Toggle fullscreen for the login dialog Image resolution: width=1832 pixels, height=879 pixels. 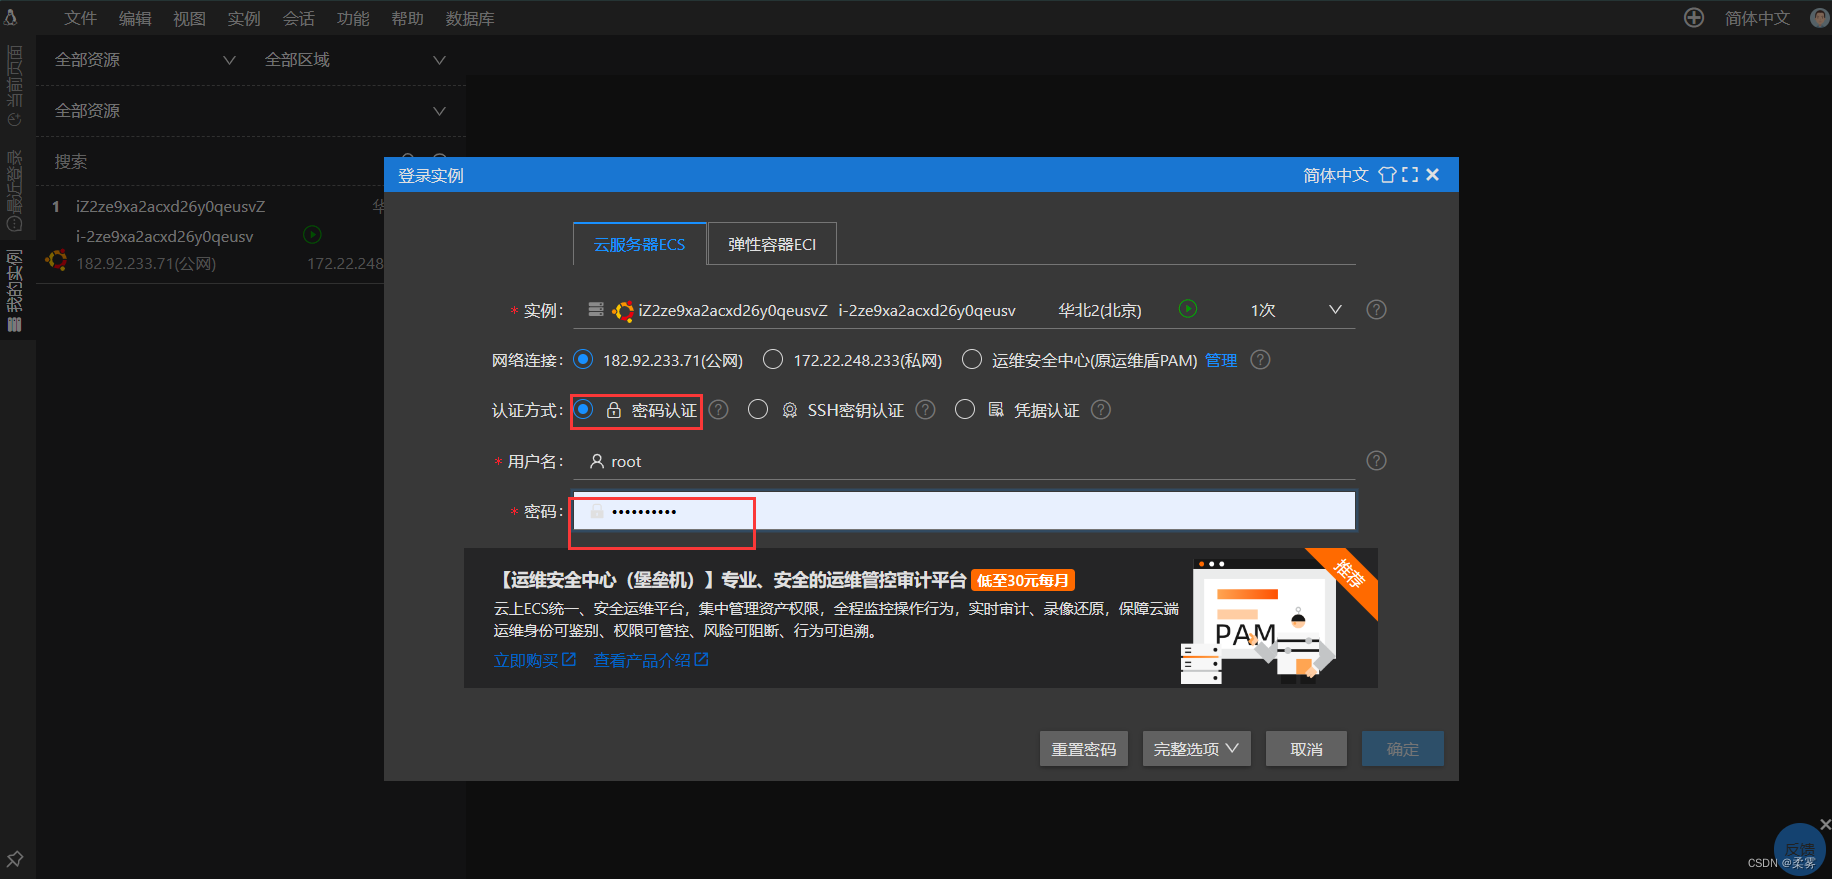point(1410,175)
